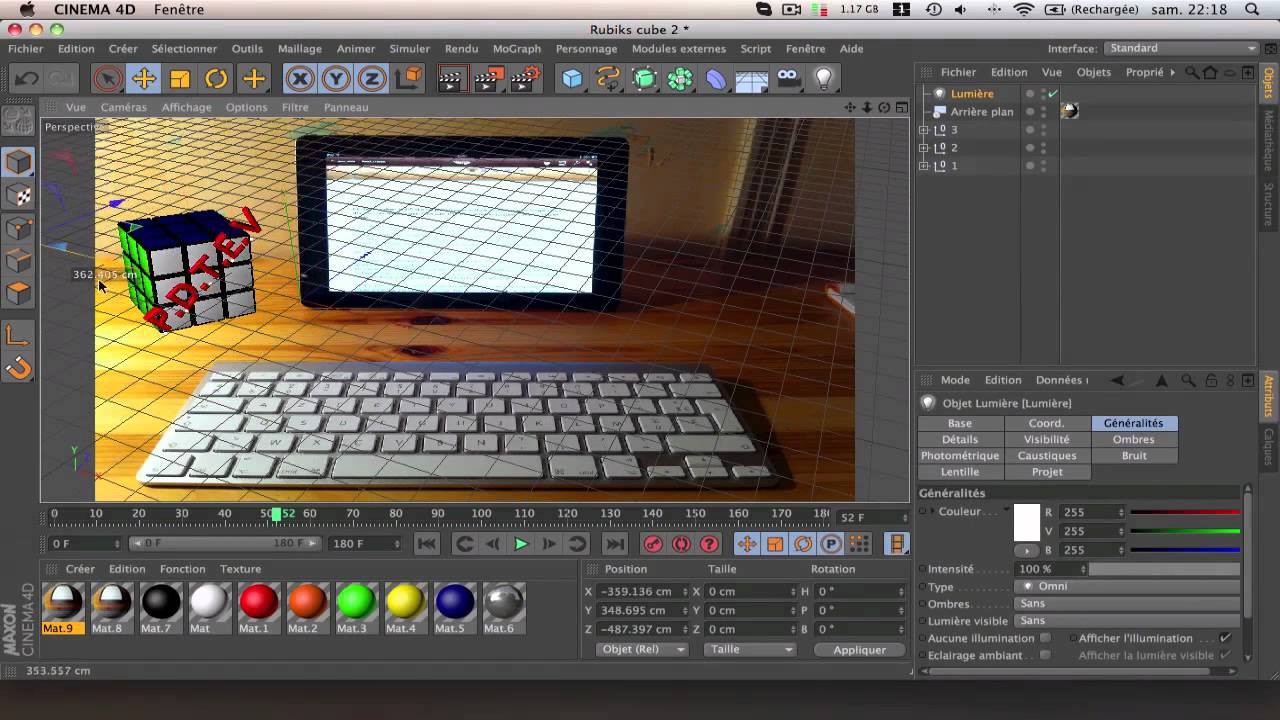Play the animation forward
Image resolution: width=1280 pixels, height=720 pixels.
tap(521, 544)
